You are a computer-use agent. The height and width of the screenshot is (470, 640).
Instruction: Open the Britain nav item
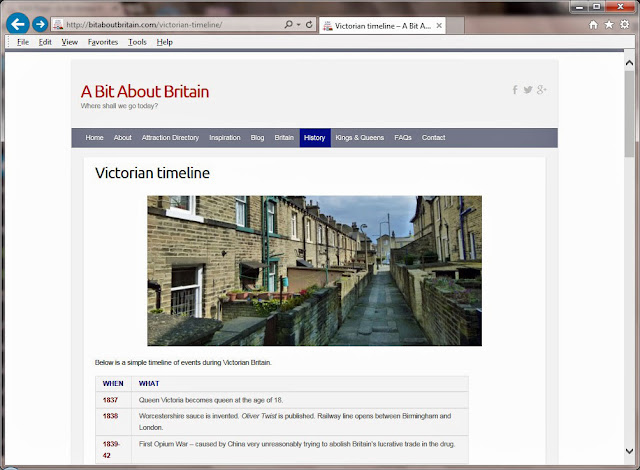pos(284,138)
